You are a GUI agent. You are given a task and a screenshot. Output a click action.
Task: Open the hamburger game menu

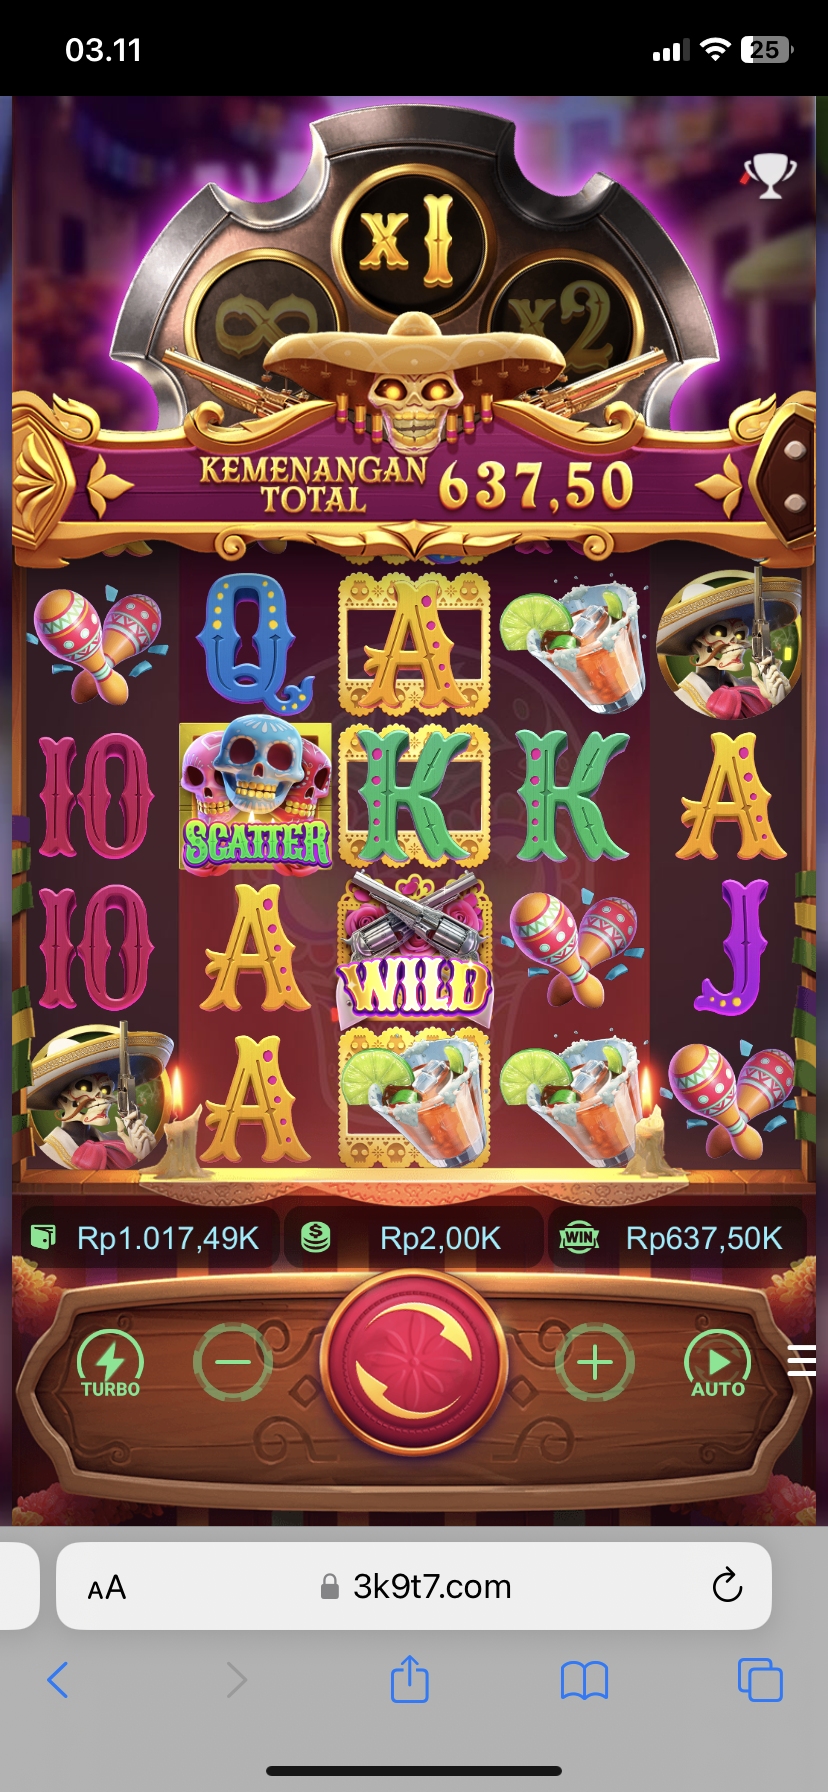point(802,1361)
